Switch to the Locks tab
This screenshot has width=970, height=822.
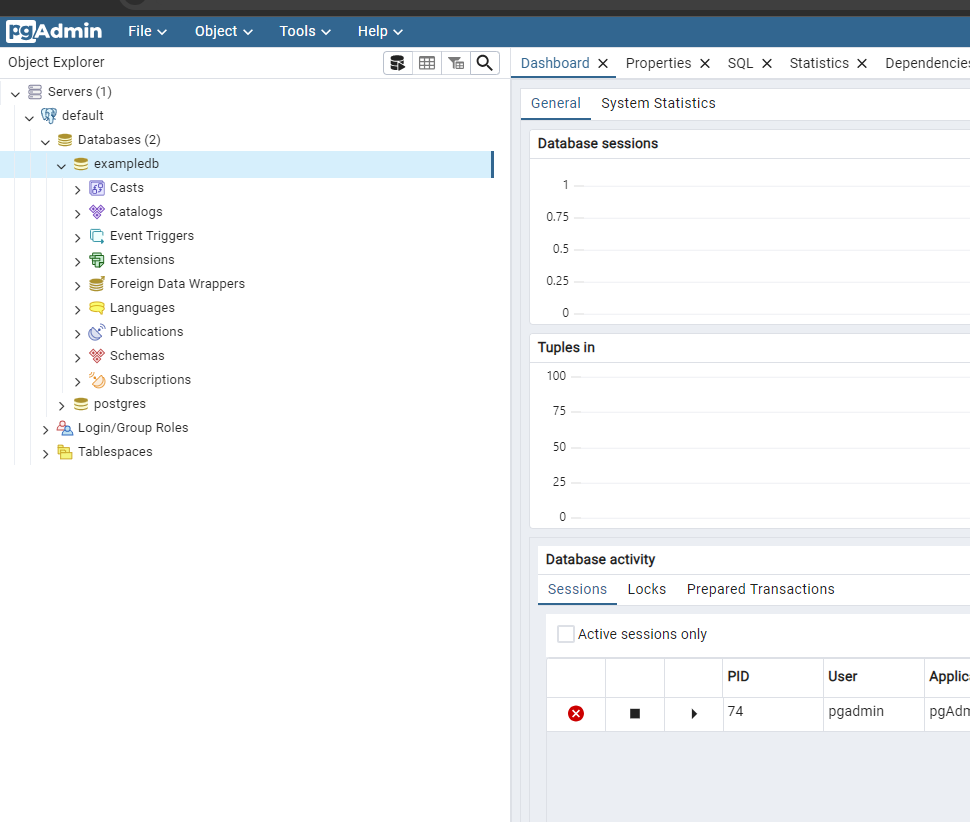click(646, 589)
